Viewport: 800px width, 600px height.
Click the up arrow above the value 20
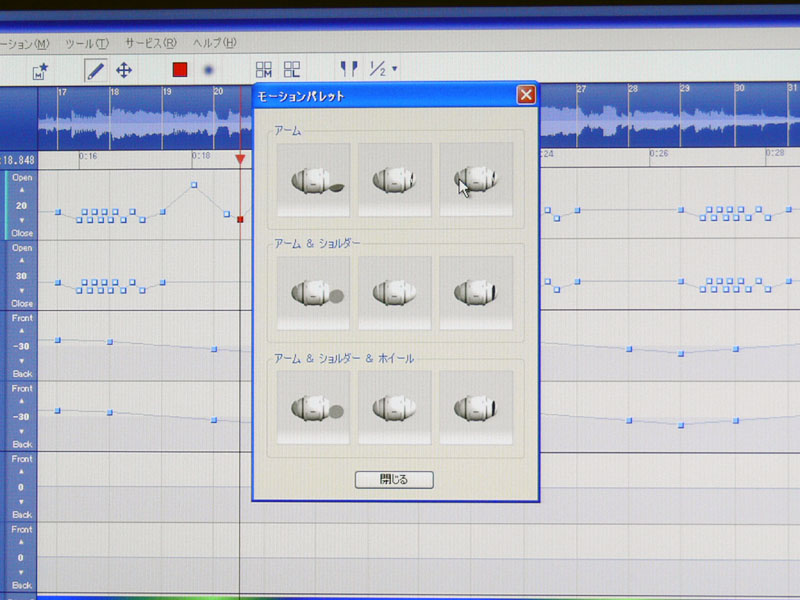click(x=21, y=190)
